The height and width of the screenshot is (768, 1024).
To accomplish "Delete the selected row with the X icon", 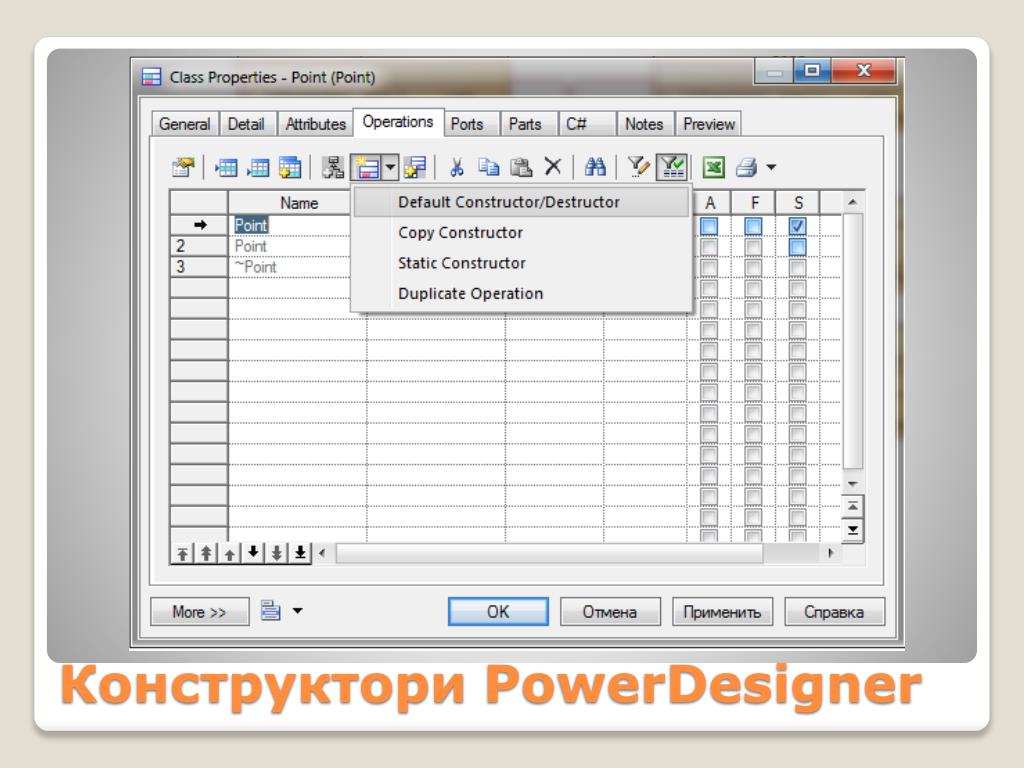I will click(553, 167).
